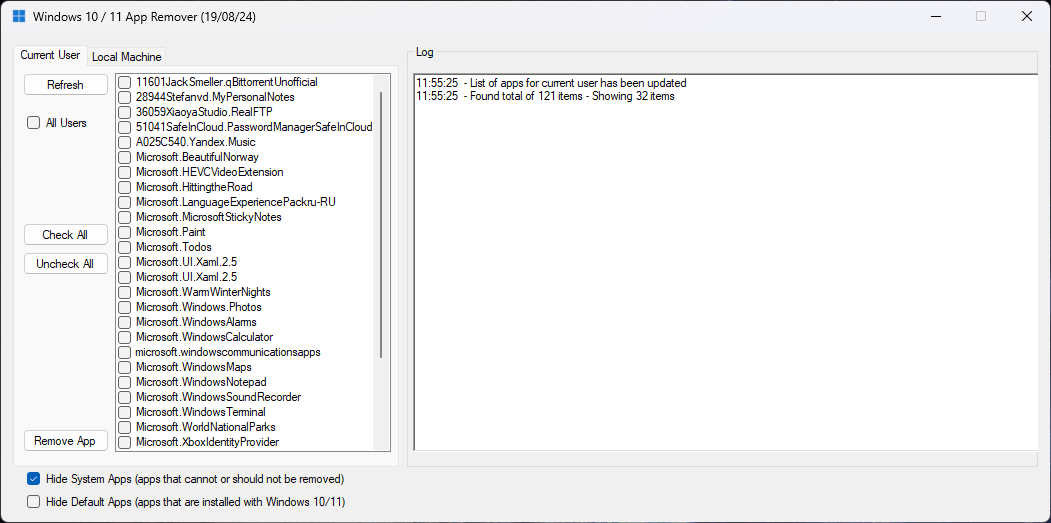Check the Microsoft.WindowsSoundRecorder box
Screen dimensions: 1051x523
pos(124,397)
